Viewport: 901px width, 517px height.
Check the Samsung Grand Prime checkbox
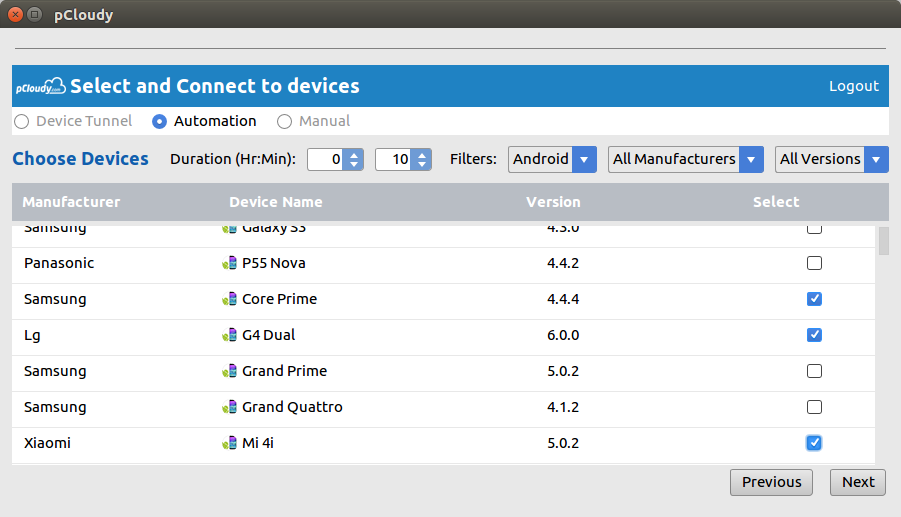click(x=814, y=371)
